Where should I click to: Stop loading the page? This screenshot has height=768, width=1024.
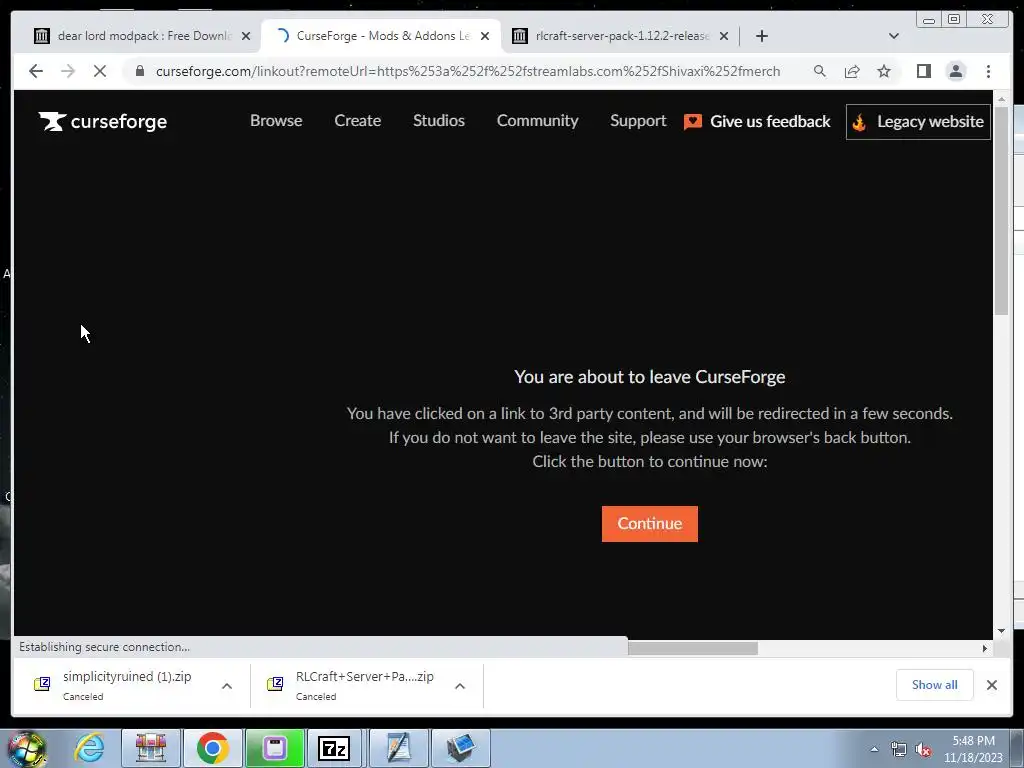click(x=100, y=71)
